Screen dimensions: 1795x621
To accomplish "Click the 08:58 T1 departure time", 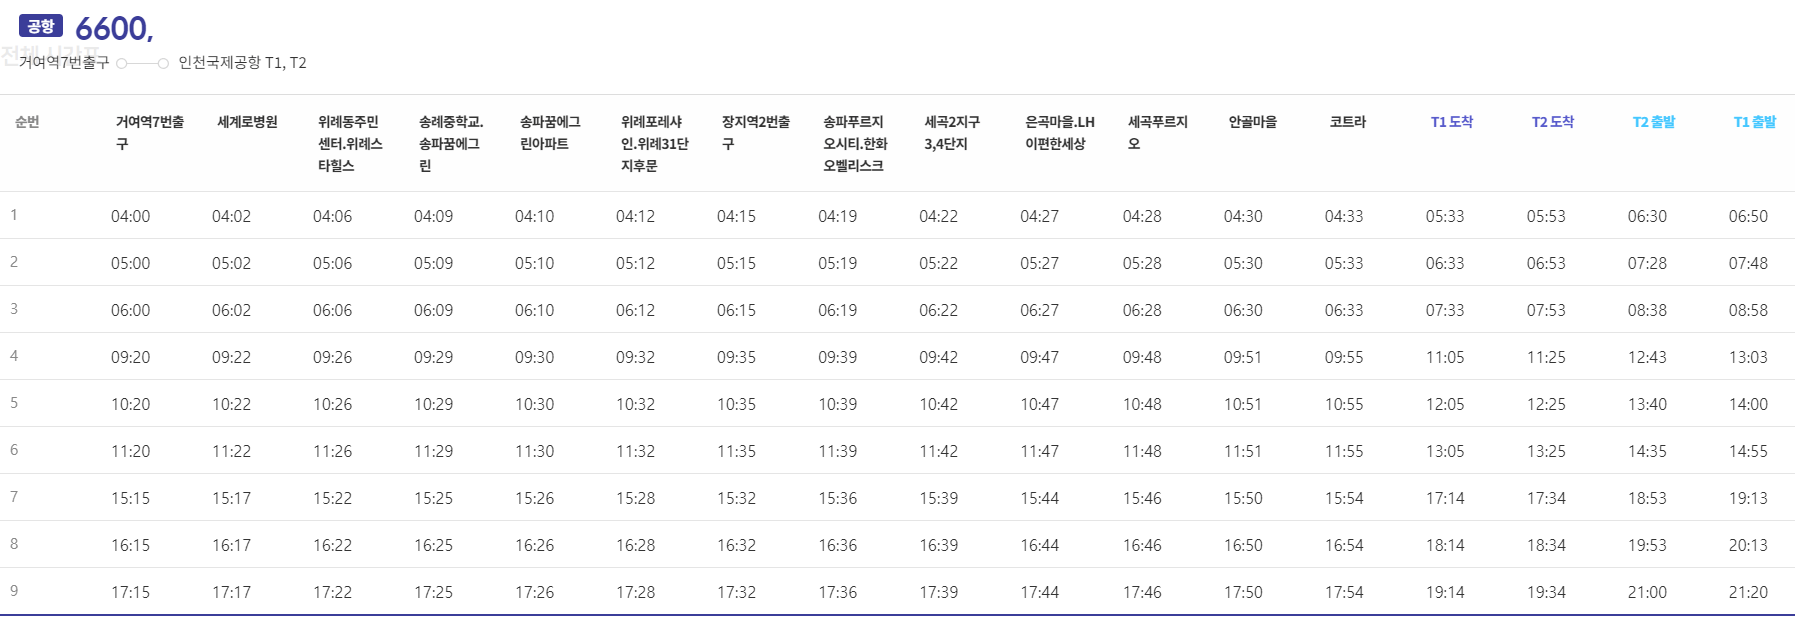I will pos(1748,310).
